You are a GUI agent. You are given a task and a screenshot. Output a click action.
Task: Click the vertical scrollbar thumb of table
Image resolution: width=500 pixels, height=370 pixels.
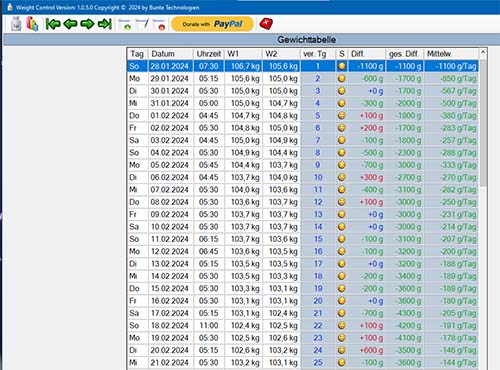coord(483,123)
